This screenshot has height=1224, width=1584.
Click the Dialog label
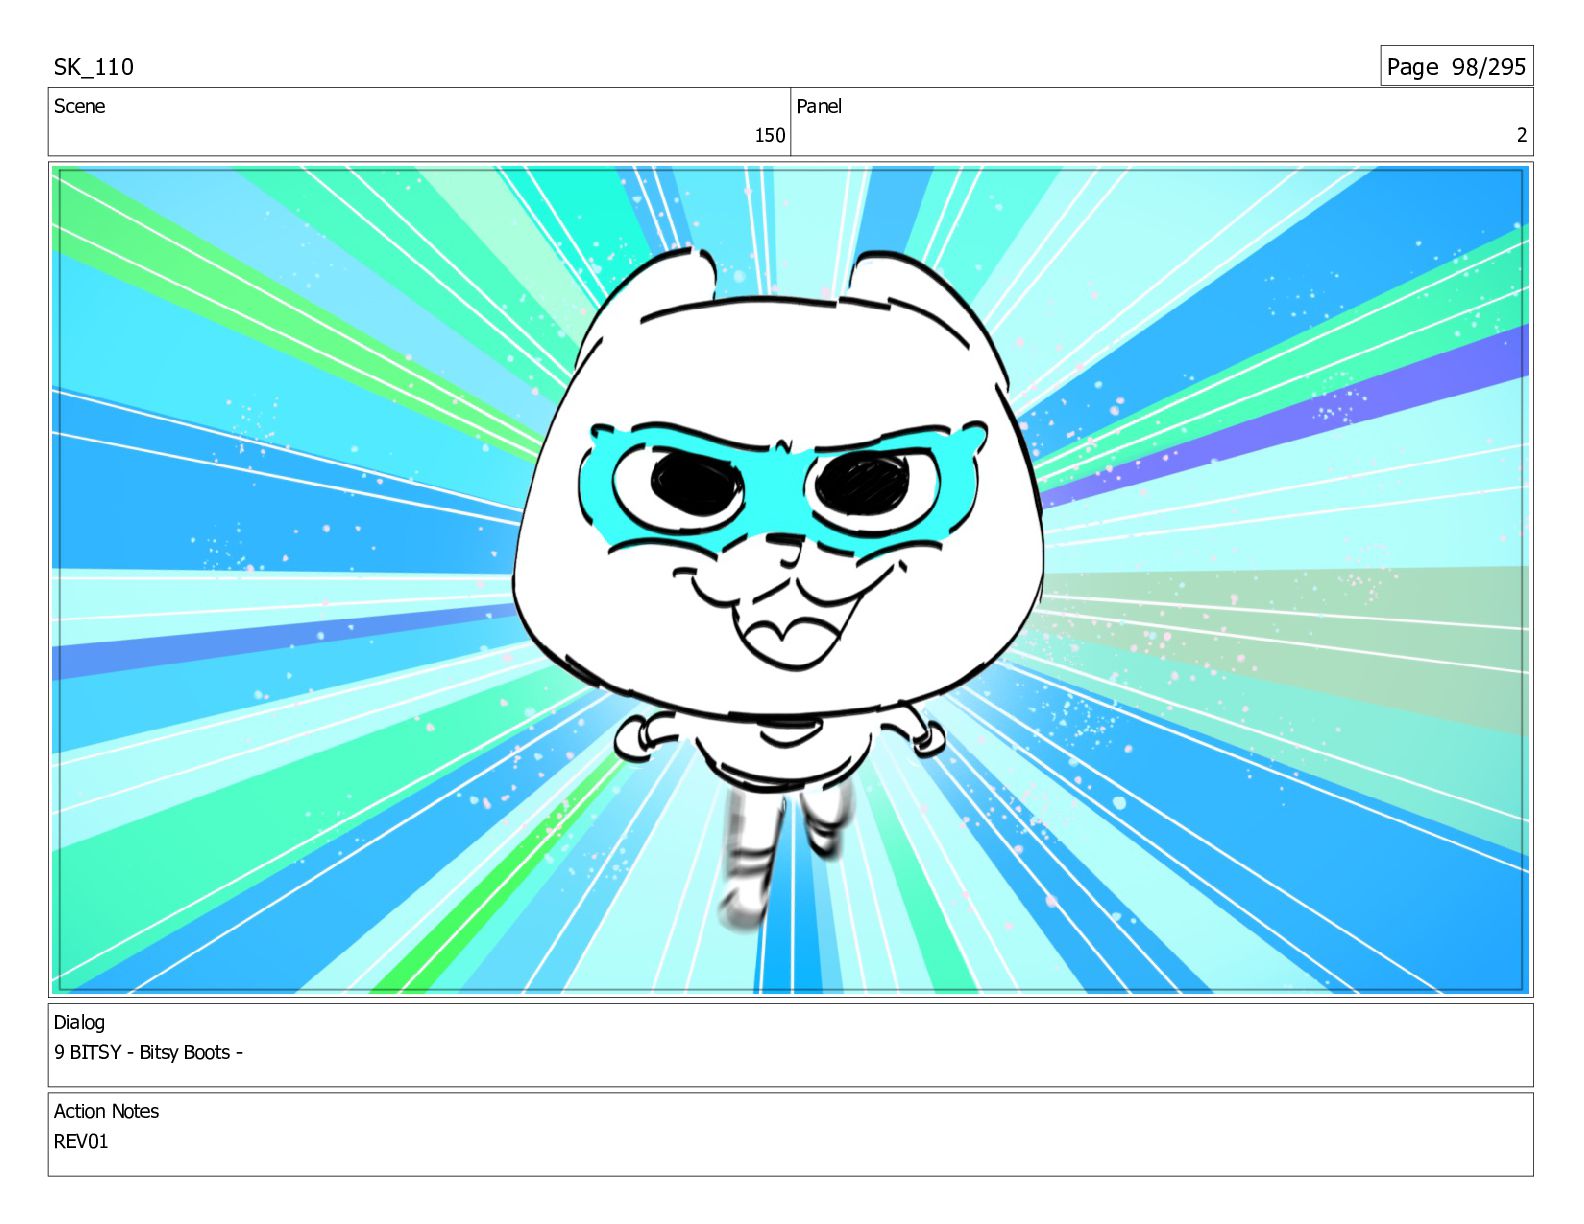[79, 1022]
